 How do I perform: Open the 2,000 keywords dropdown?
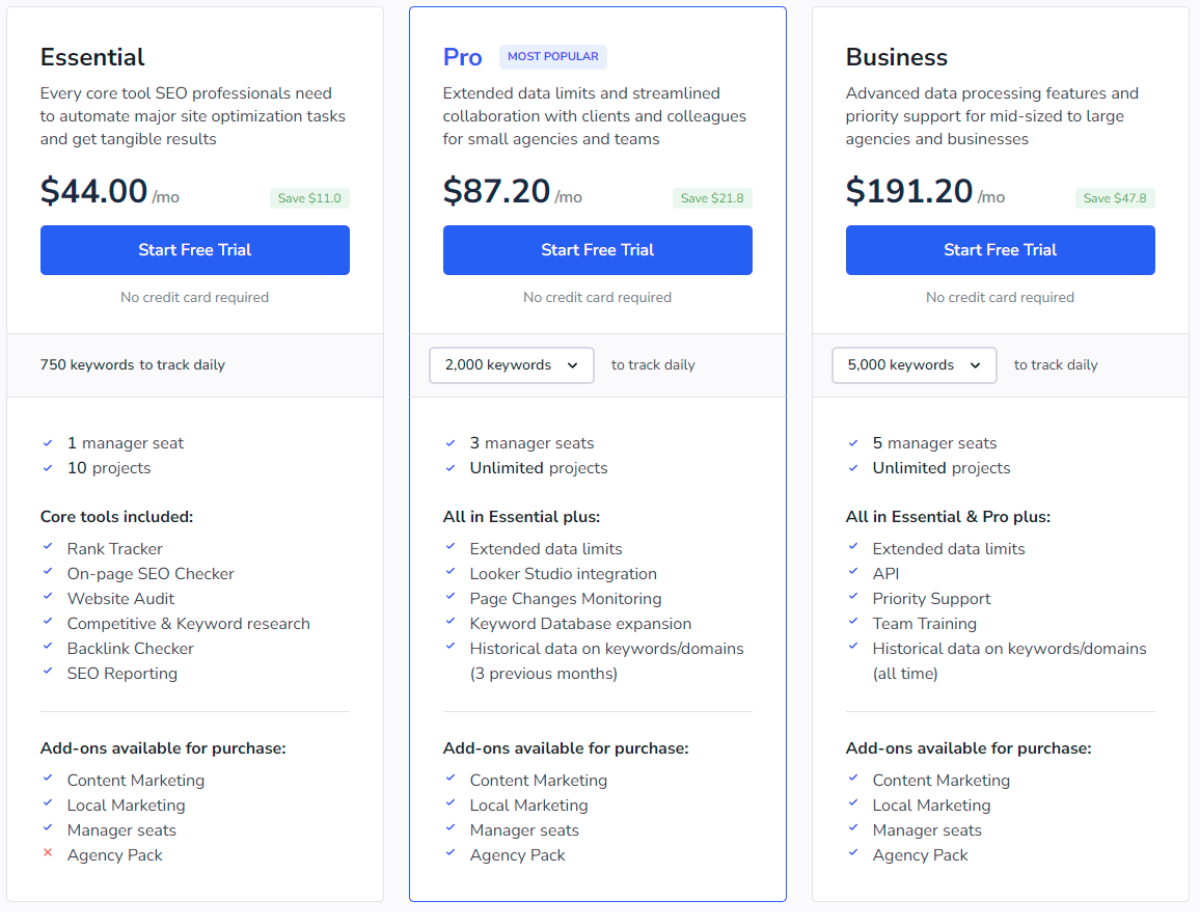click(x=512, y=365)
